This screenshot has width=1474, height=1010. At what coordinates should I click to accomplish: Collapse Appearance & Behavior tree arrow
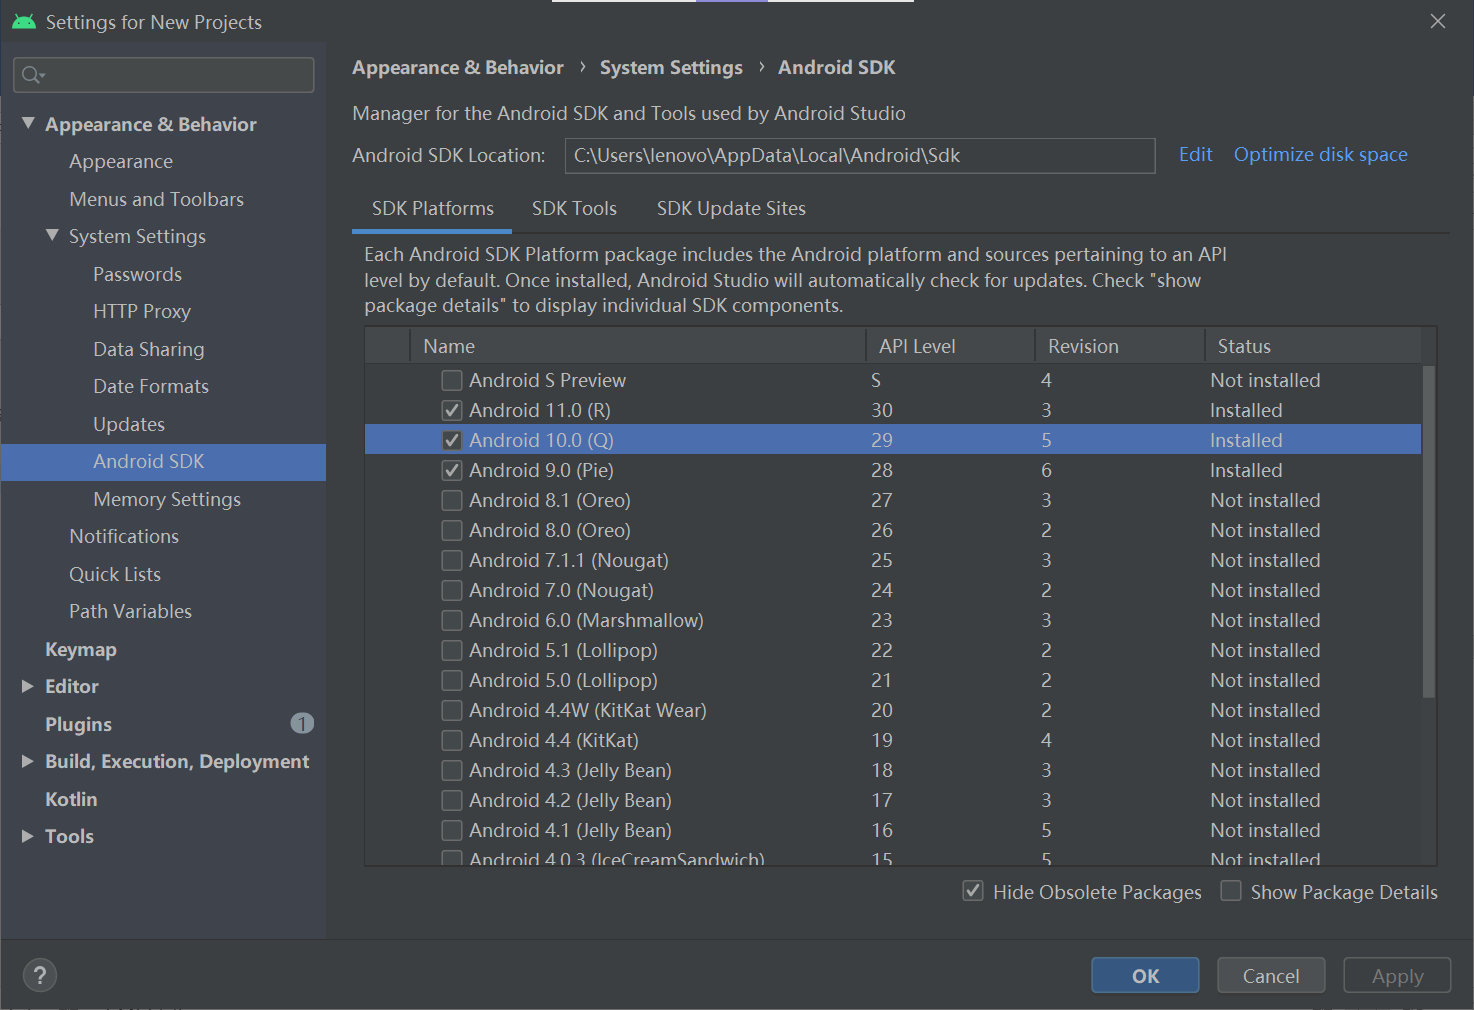tap(28, 123)
